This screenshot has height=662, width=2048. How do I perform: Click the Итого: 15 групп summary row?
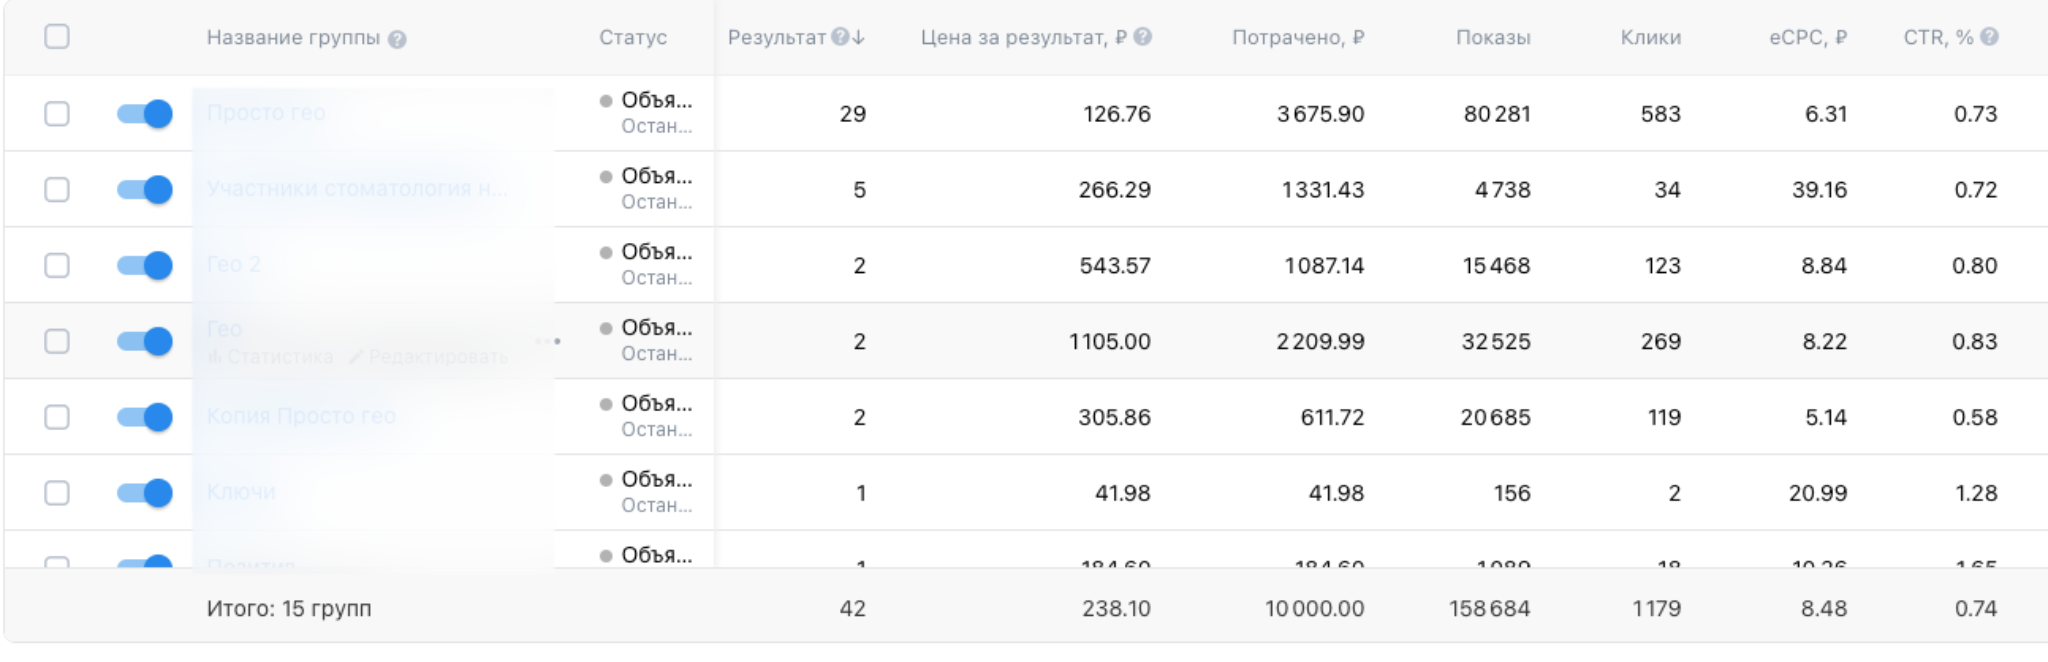[289, 608]
